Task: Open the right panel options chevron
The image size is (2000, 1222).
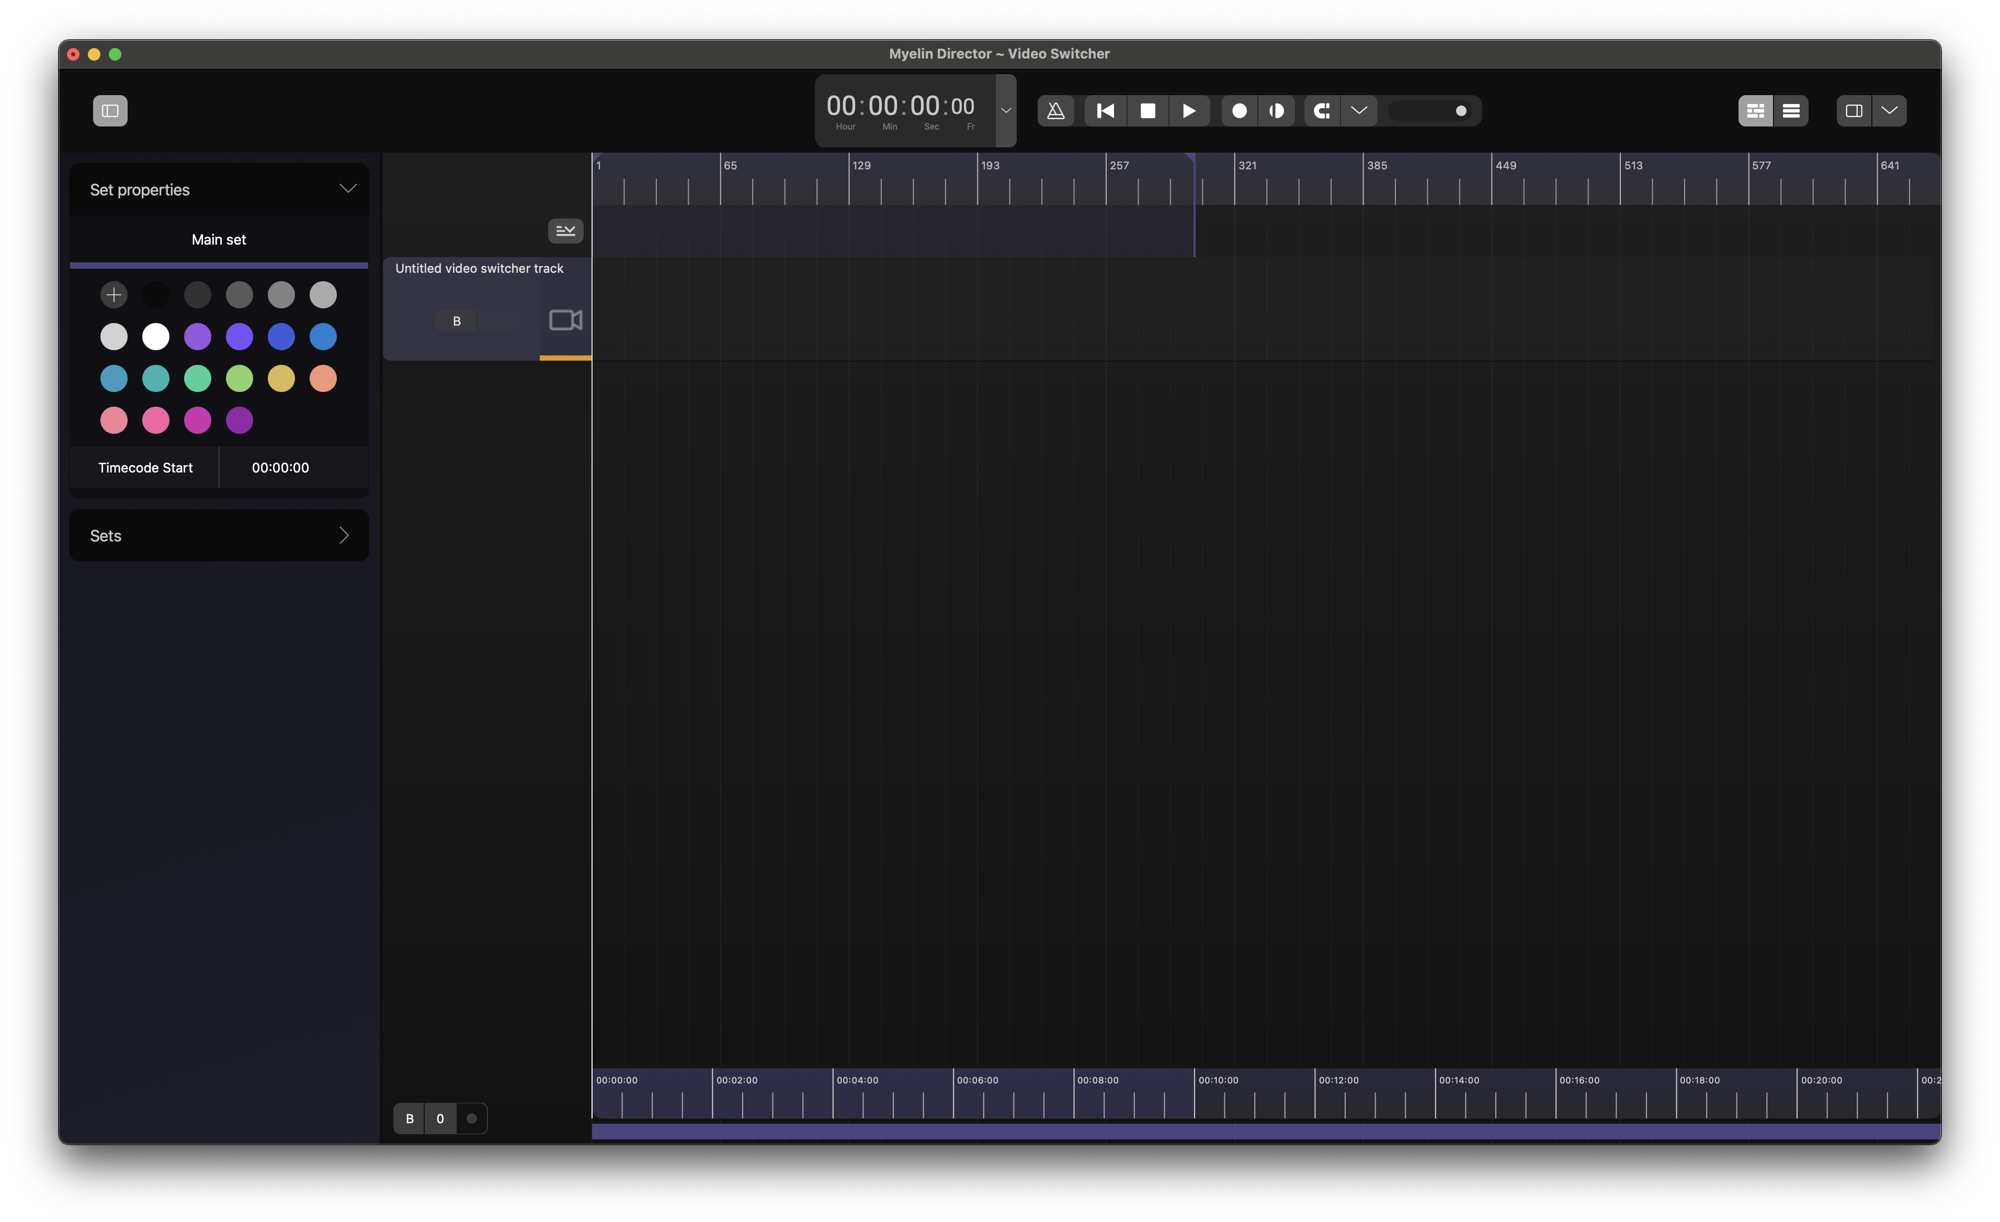Action: pos(1889,111)
